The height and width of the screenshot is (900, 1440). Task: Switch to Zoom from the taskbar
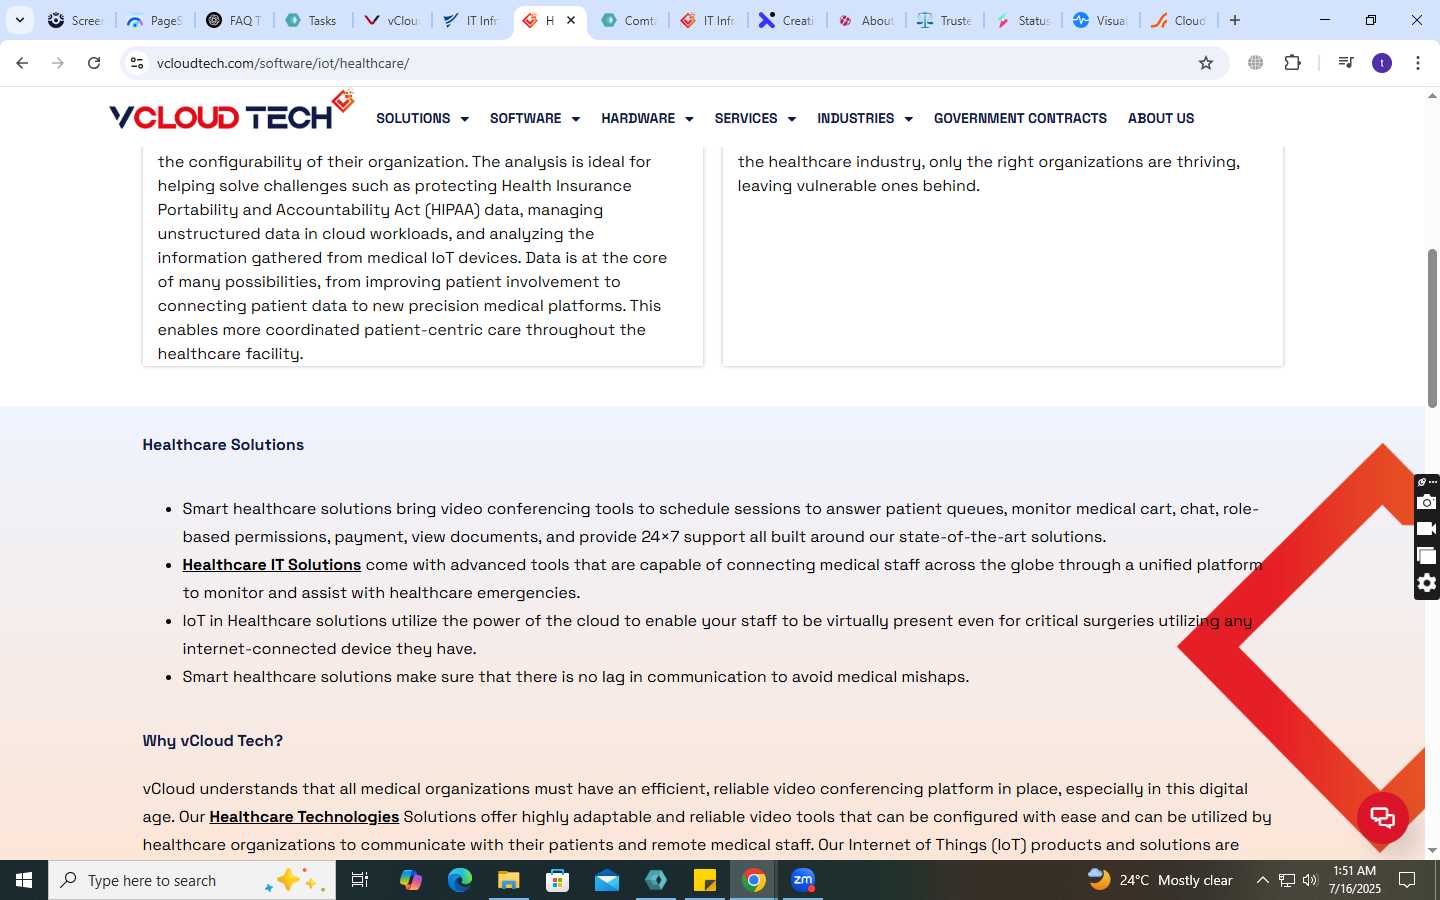(803, 880)
